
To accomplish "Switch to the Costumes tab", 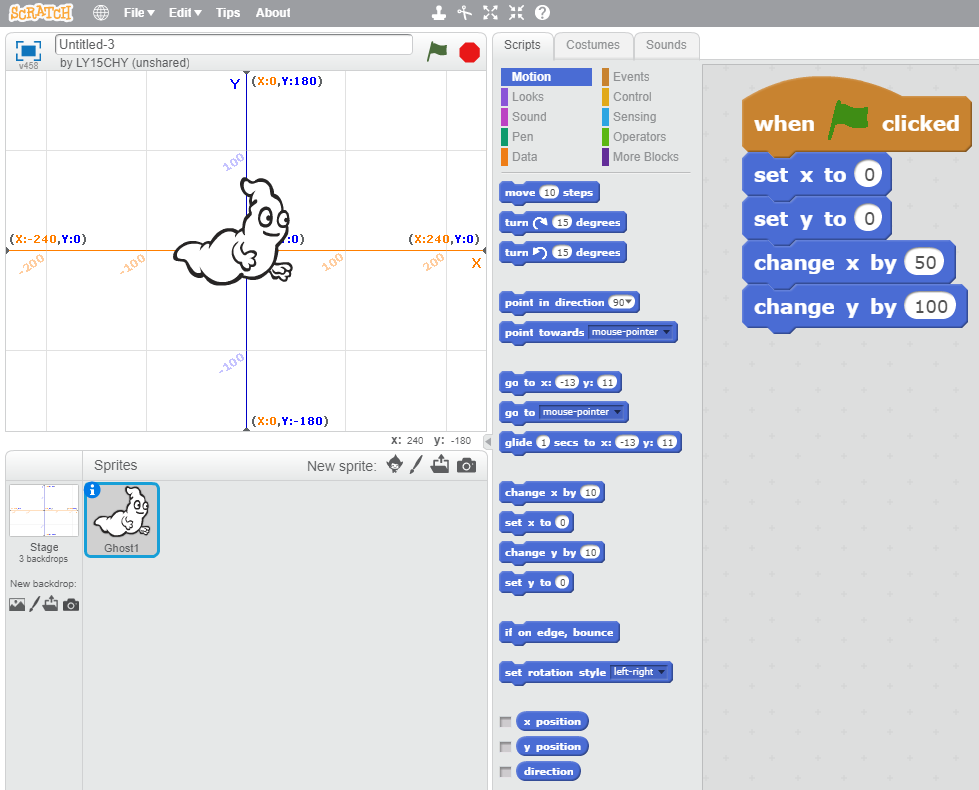I will [592, 45].
